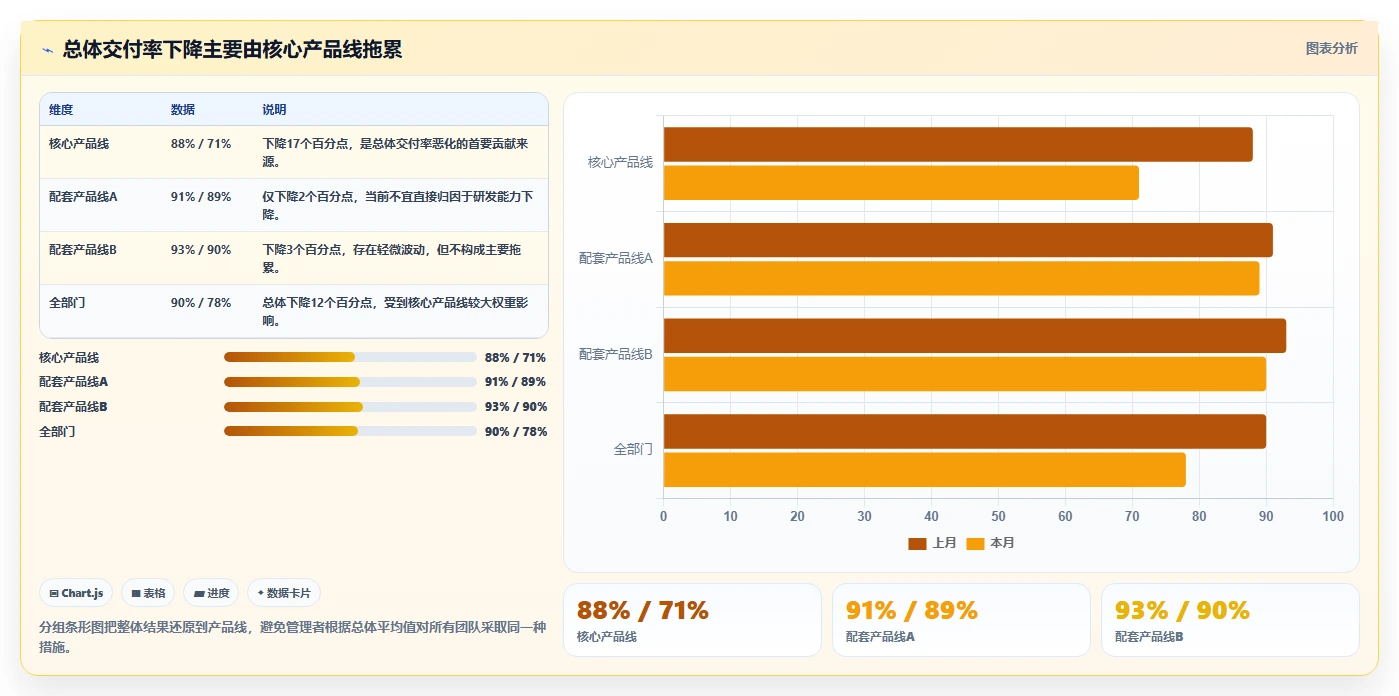Click the description starting 总体下降12个百分点
1399x696 pixels.
pos(395,312)
